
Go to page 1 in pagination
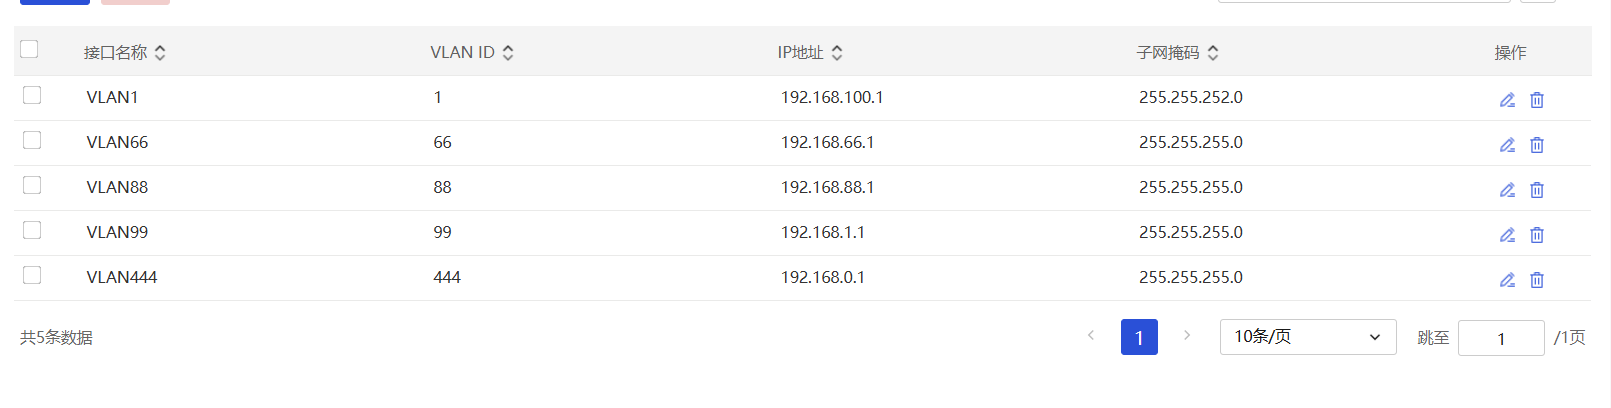point(1139,337)
